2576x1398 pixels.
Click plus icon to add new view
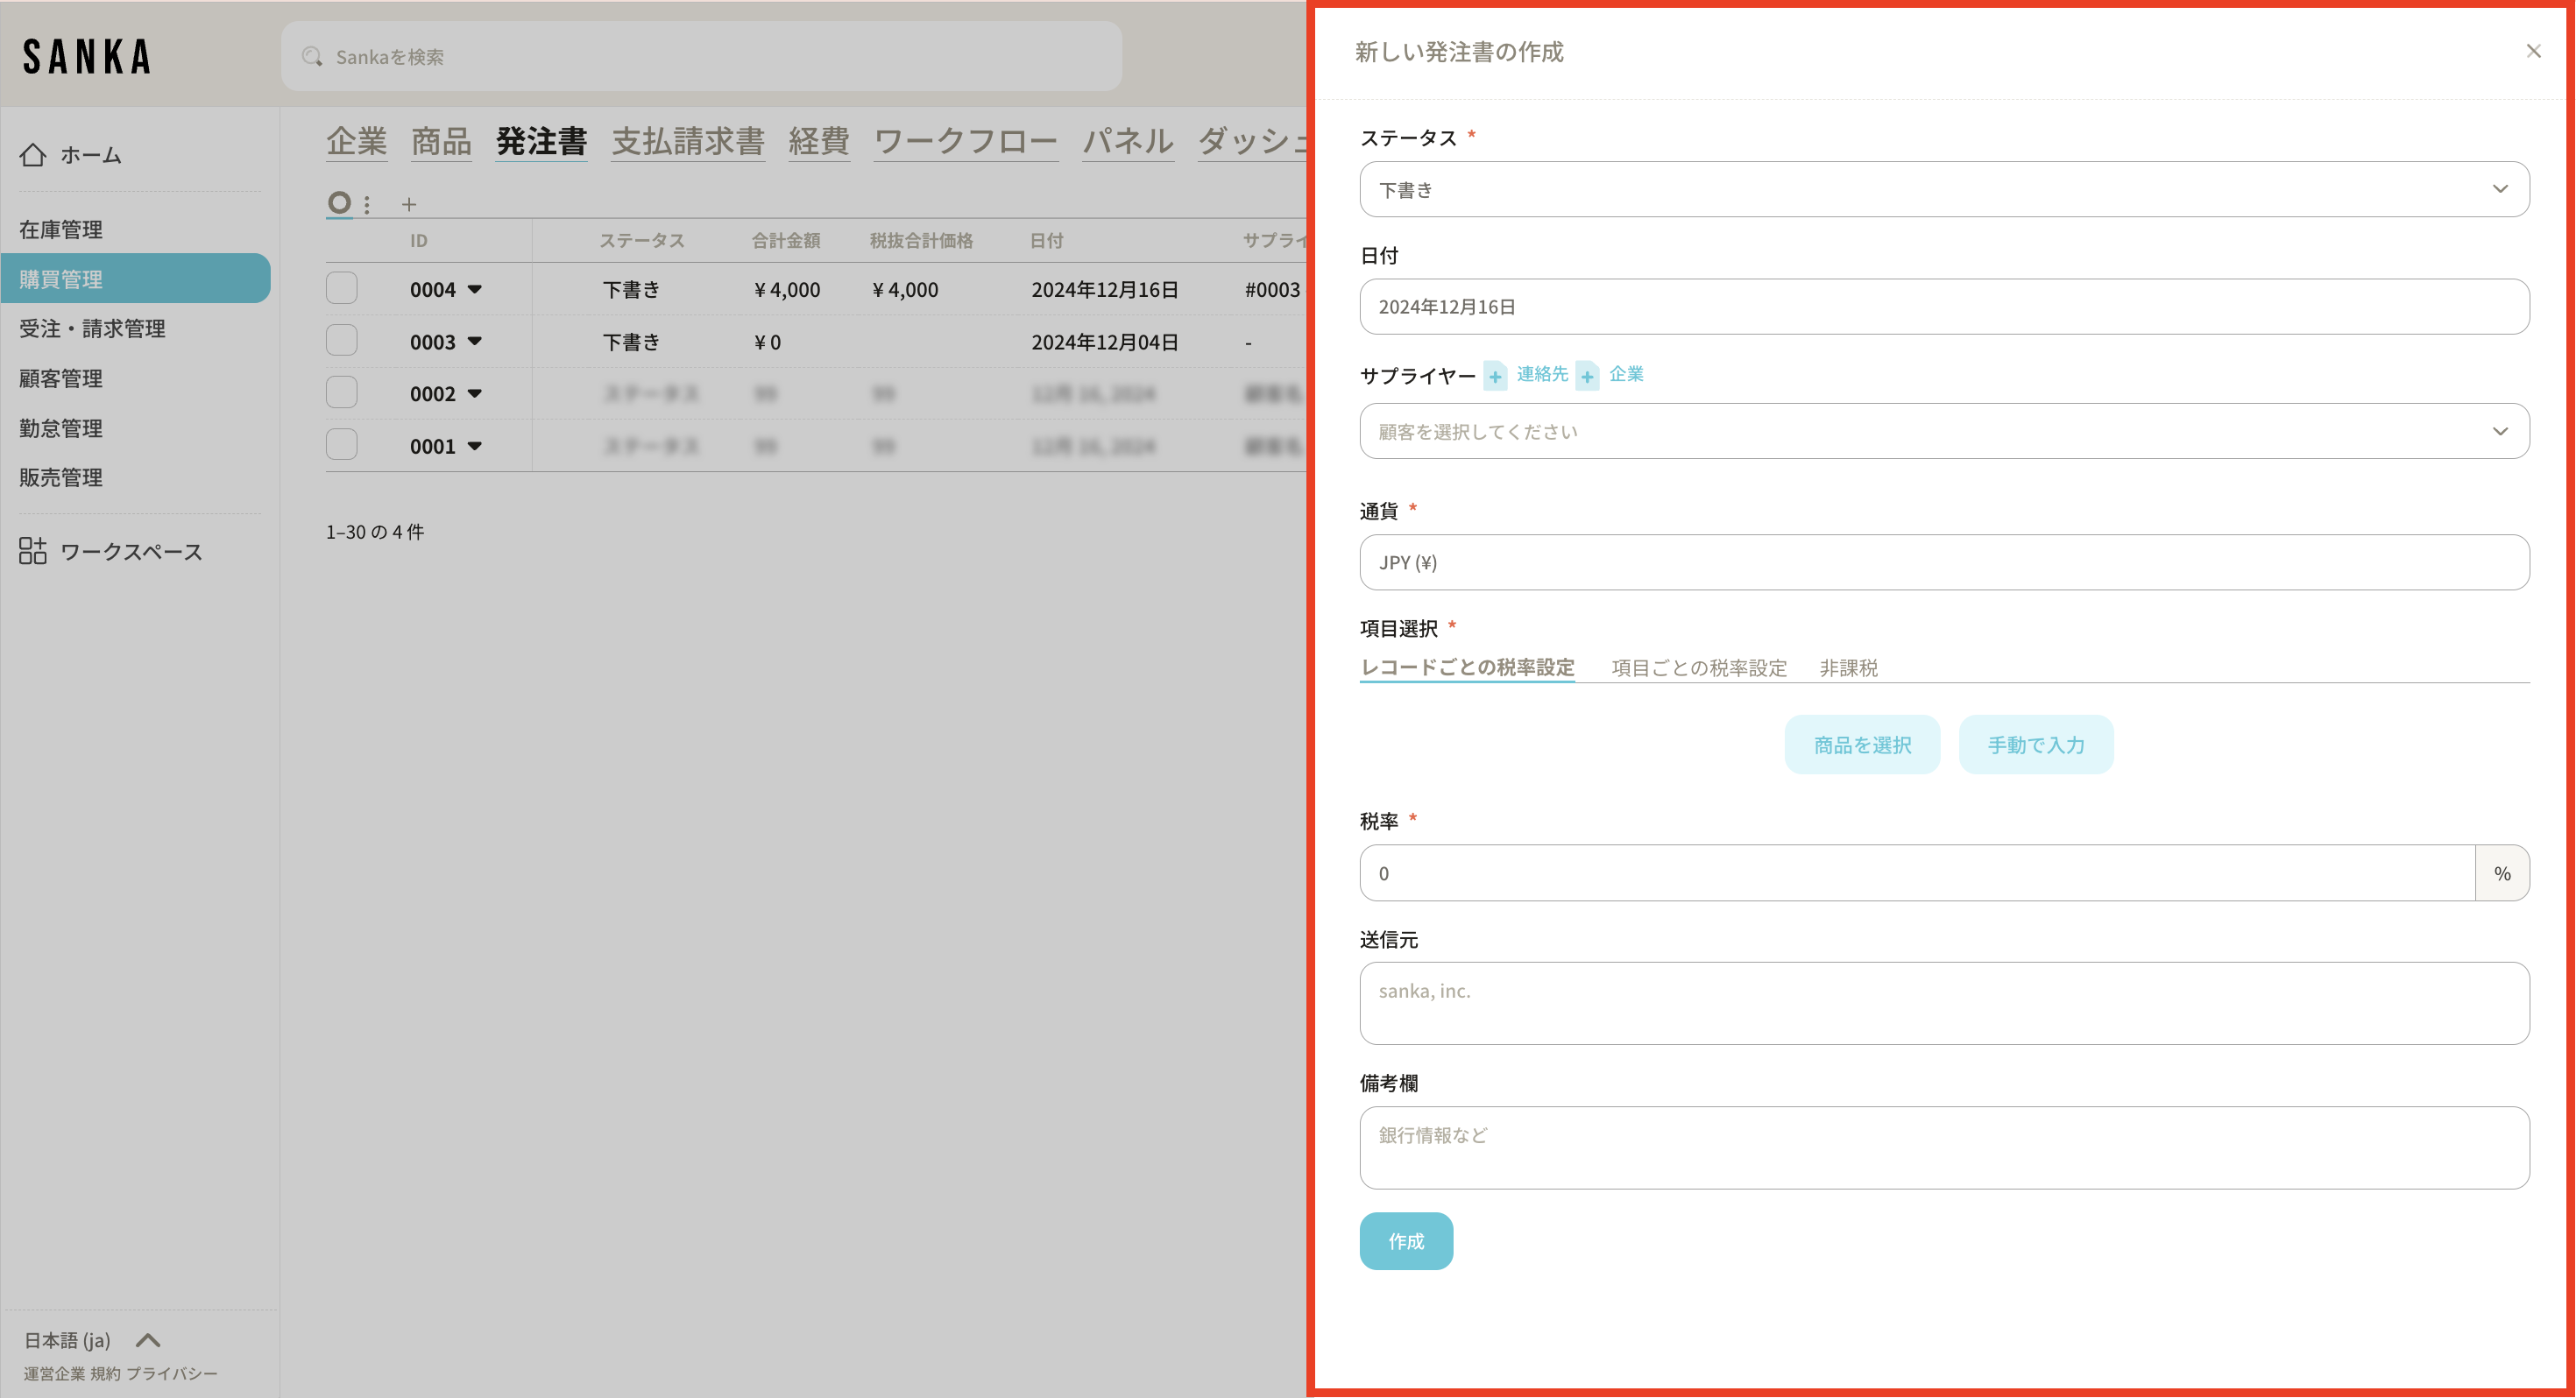tap(408, 205)
